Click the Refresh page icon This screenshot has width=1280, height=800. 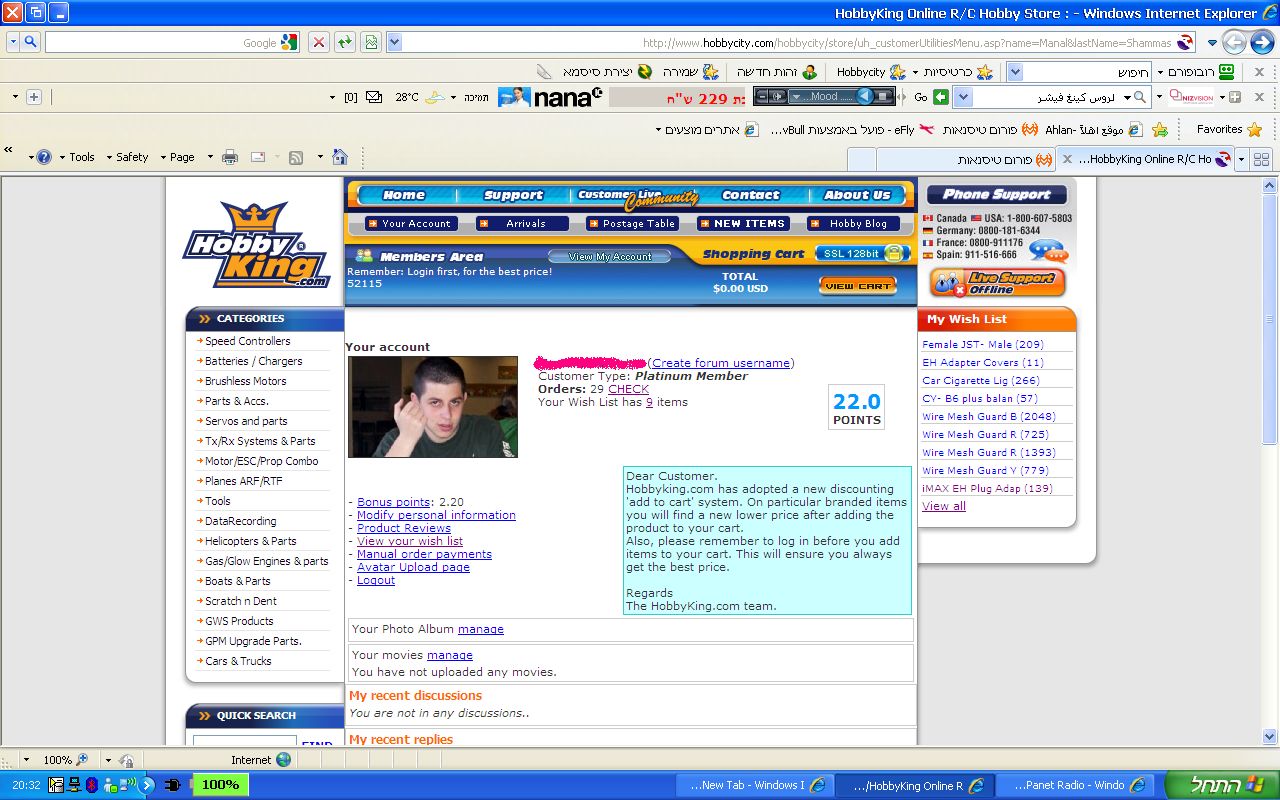coord(344,42)
